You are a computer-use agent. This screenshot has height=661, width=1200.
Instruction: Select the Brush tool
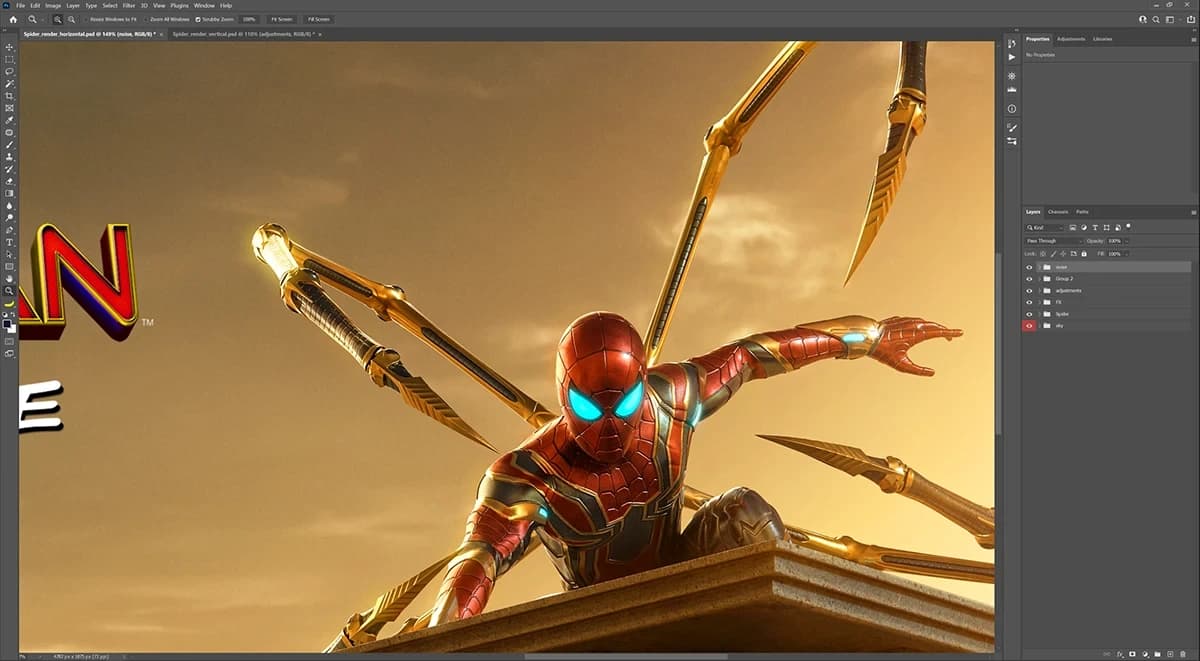tap(10, 145)
